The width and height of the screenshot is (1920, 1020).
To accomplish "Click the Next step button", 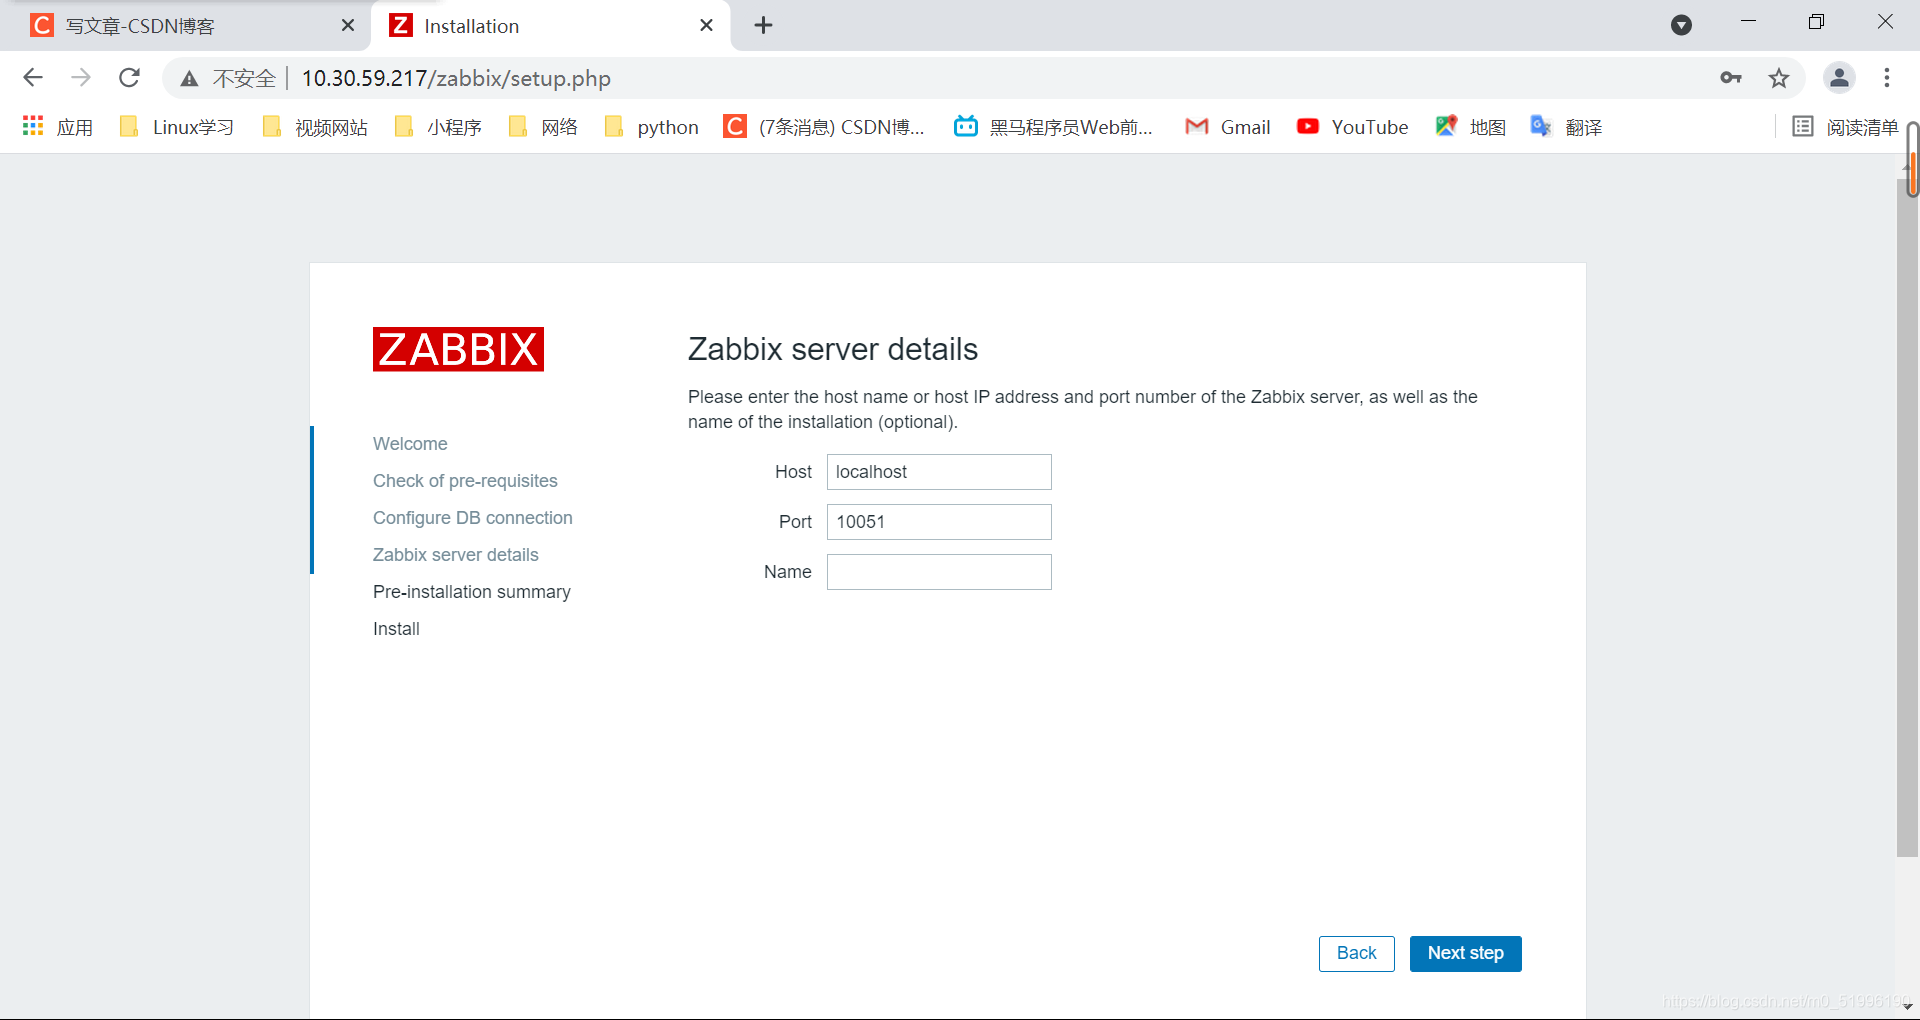I will click(1466, 954).
